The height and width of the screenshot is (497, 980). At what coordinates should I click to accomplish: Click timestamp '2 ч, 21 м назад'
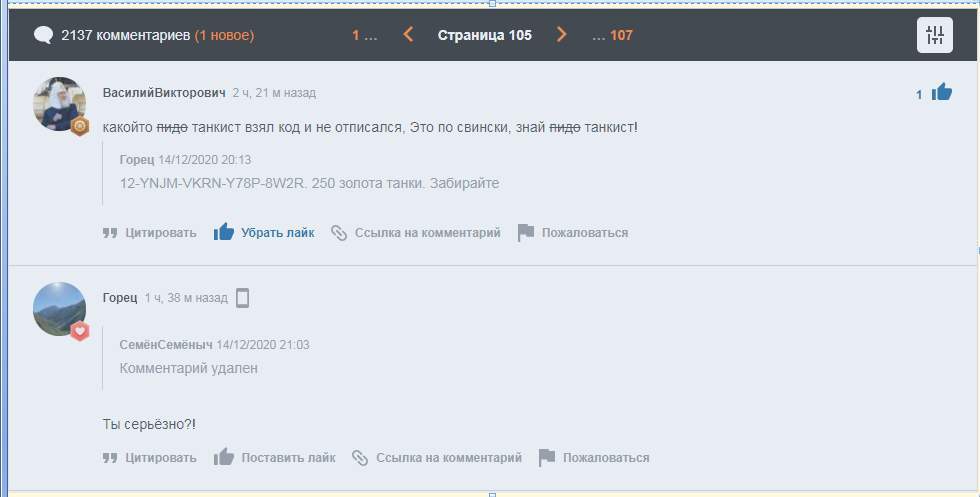[274, 93]
